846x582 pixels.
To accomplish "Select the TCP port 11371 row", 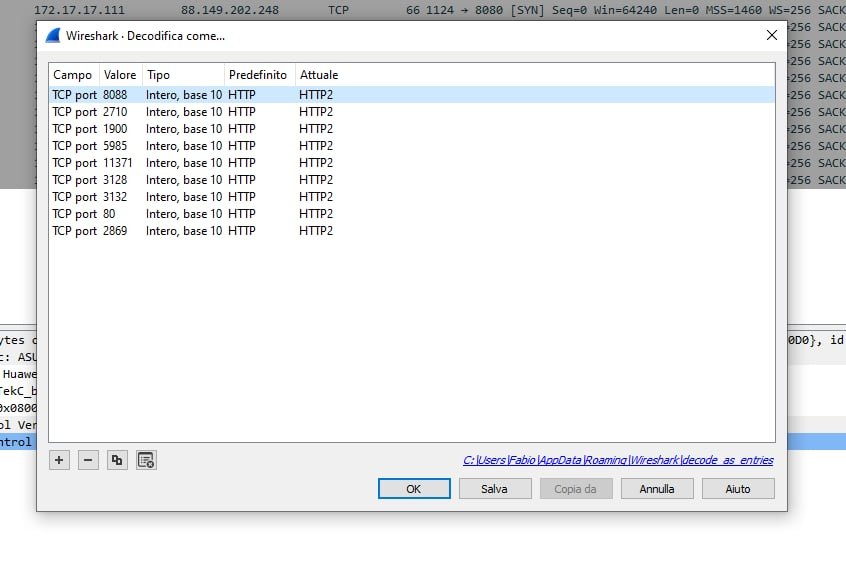I will click(x=412, y=163).
